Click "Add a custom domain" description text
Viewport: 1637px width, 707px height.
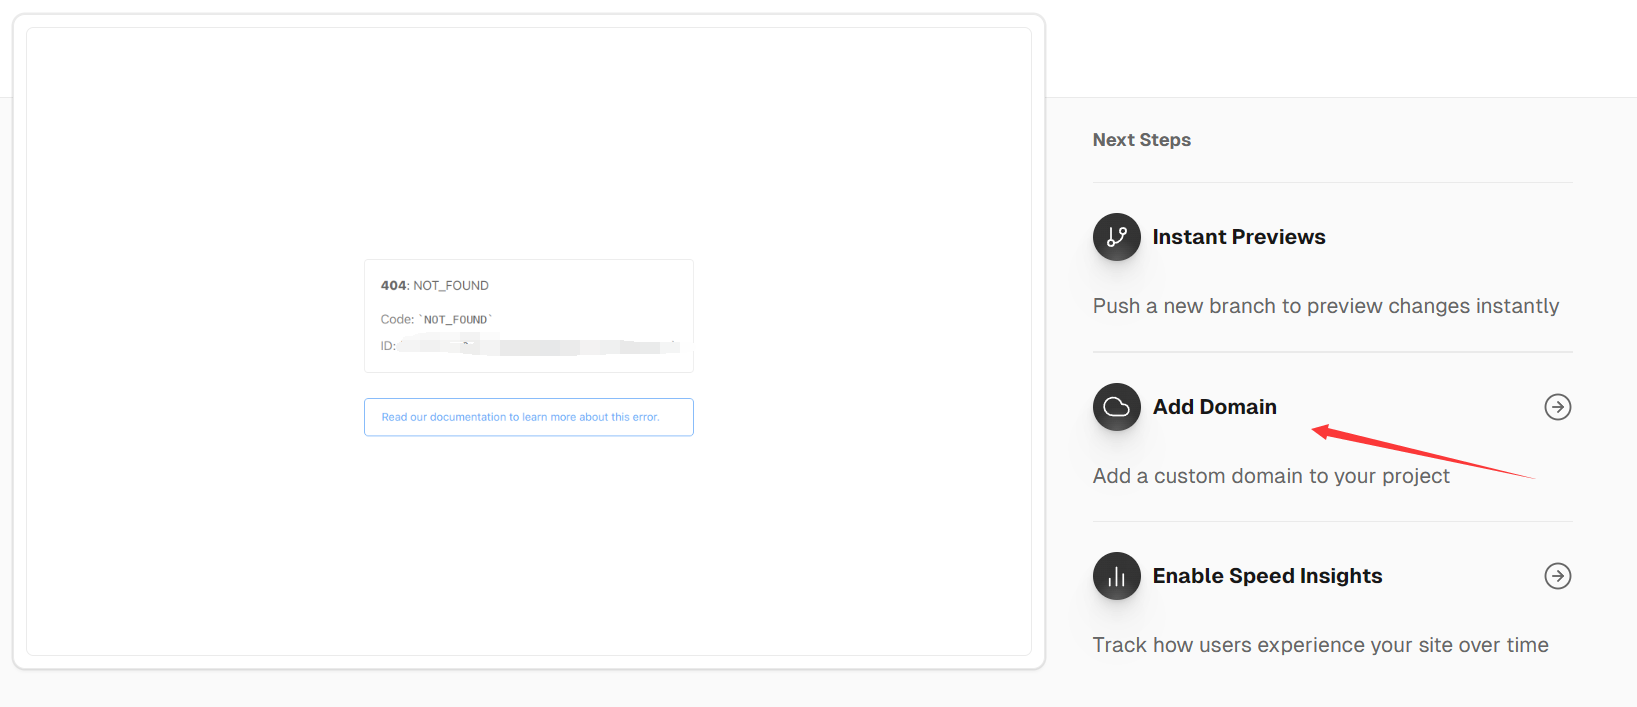click(1270, 476)
